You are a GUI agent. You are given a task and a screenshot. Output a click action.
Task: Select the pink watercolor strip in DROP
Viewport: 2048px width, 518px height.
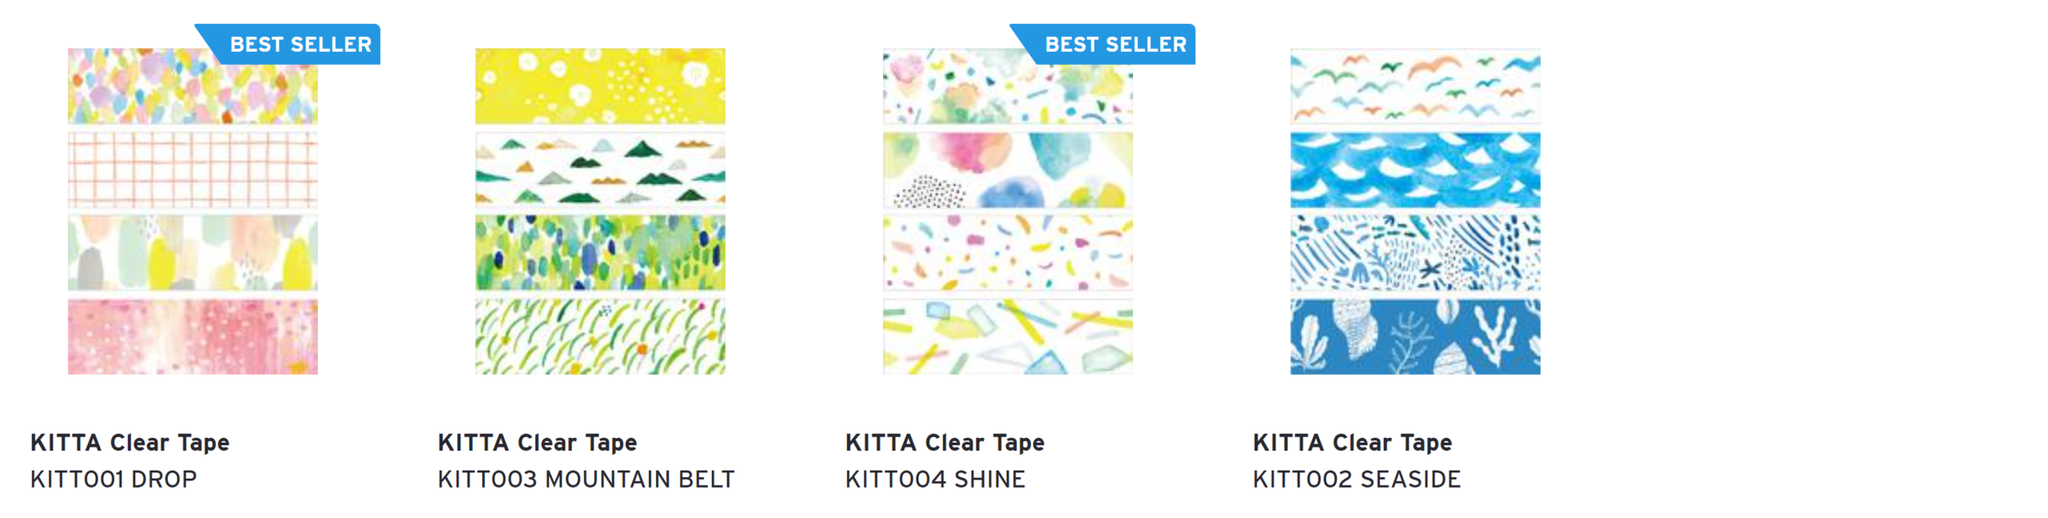point(192,337)
